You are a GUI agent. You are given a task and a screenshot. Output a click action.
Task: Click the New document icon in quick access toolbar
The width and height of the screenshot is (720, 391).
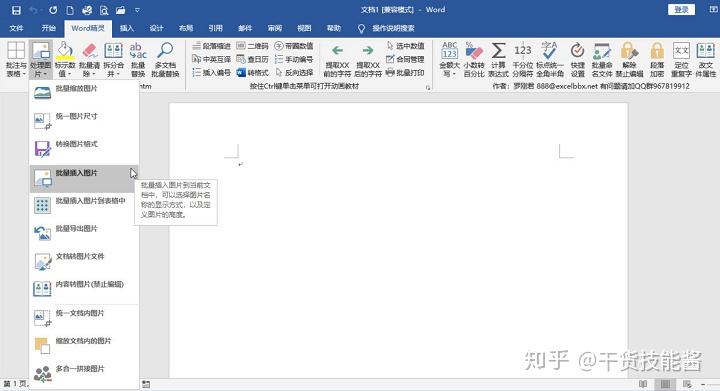click(70, 10)
